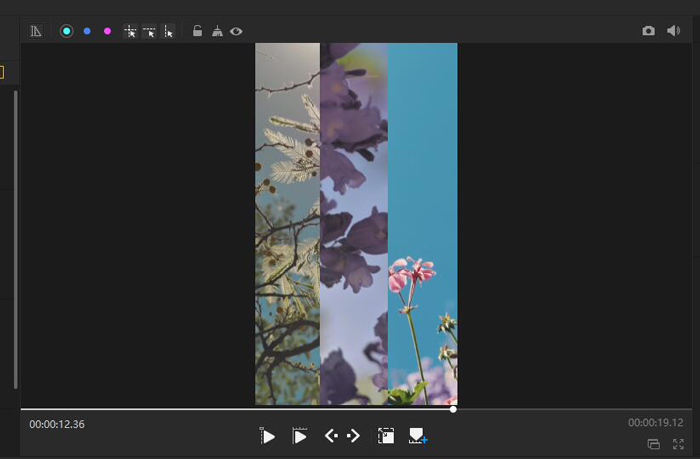Click the horizontal guide line tool
Image resolution: width=700 pixels, height=459 pixels.
tap(149, 31)
